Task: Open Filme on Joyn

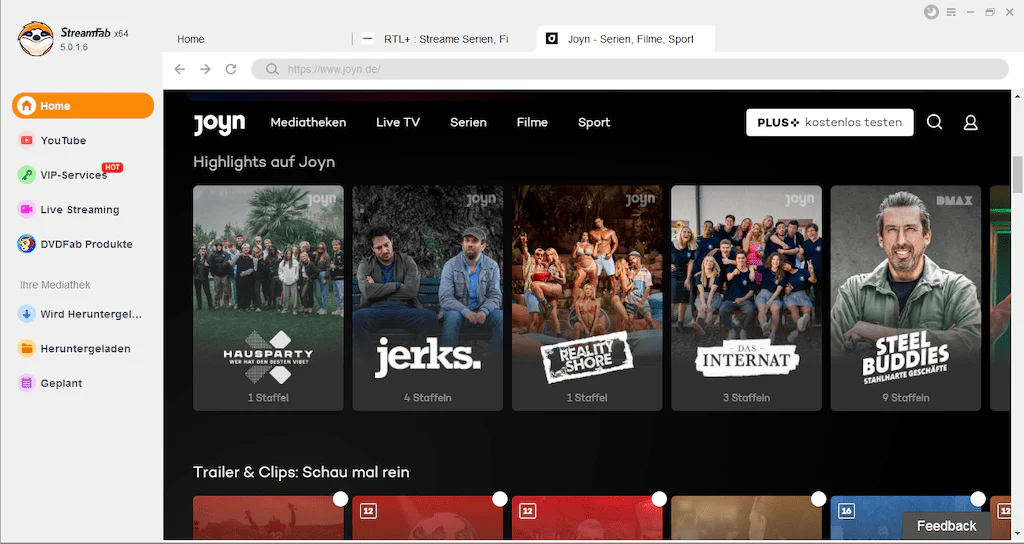Action: point(532,122)
